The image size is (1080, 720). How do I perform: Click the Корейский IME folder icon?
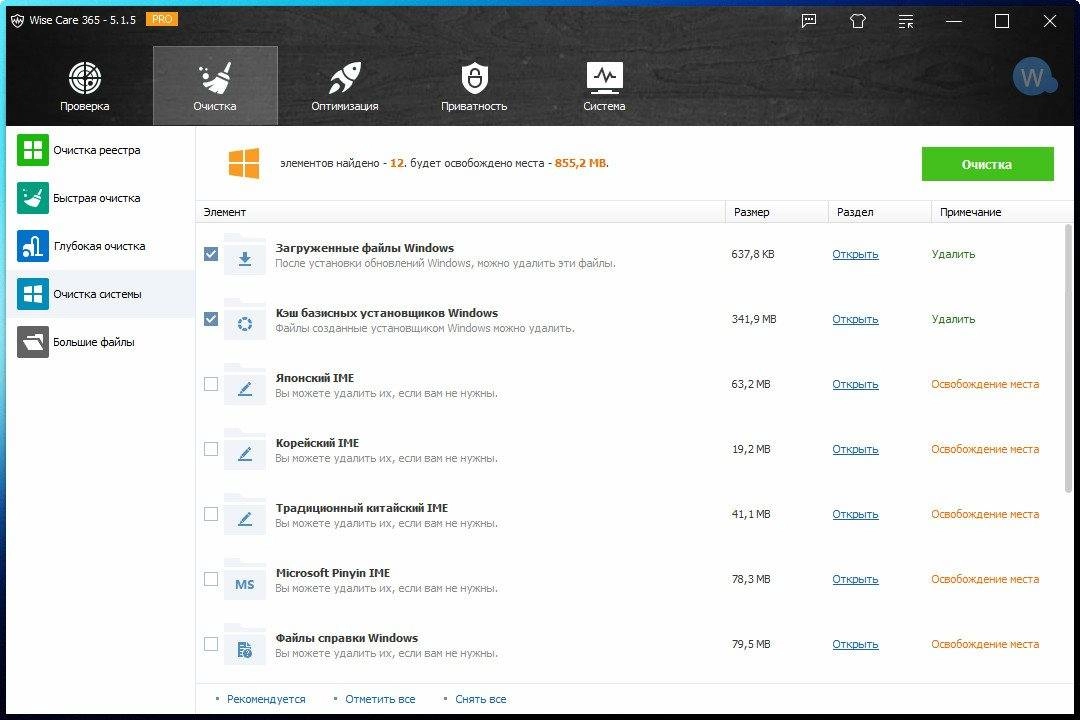click(x=245, y=450)
